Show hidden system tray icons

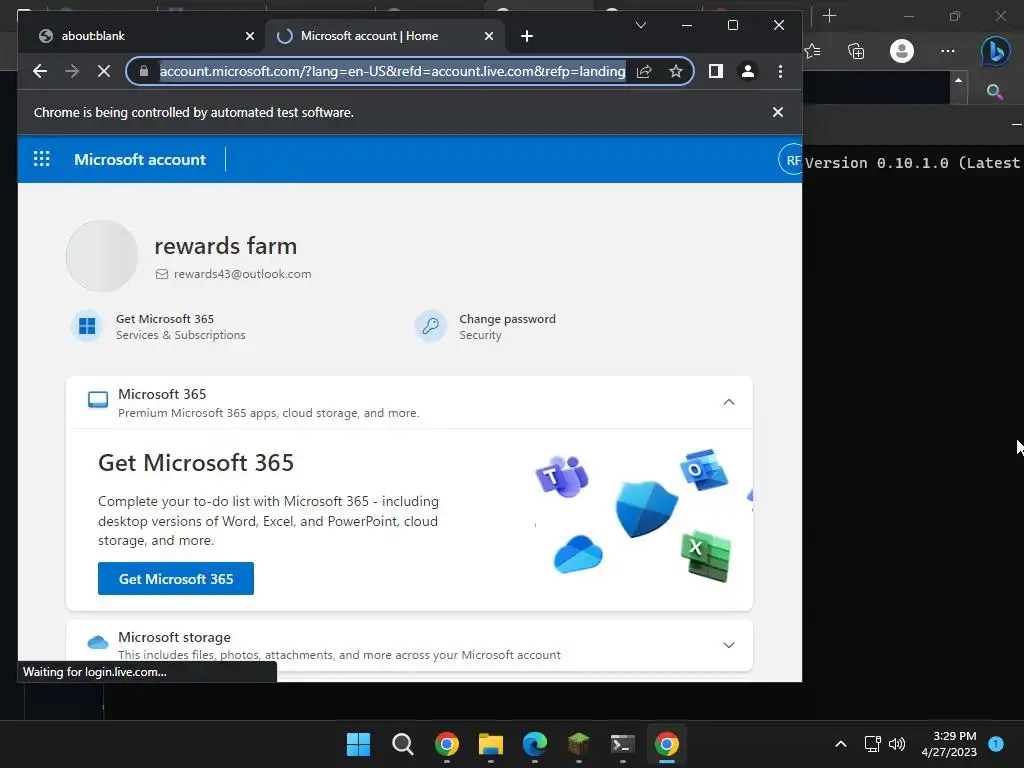[x=841, y=744]
